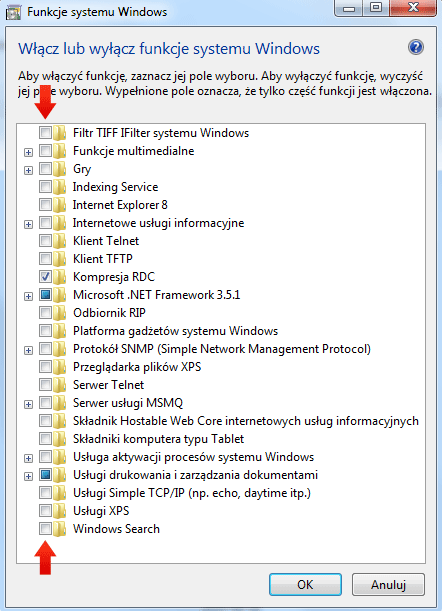Image resolution: width=442 pixels, height=611 pixels.
Task: Expand Internetowe usługi informacyjne node
Action: (28, 224)
